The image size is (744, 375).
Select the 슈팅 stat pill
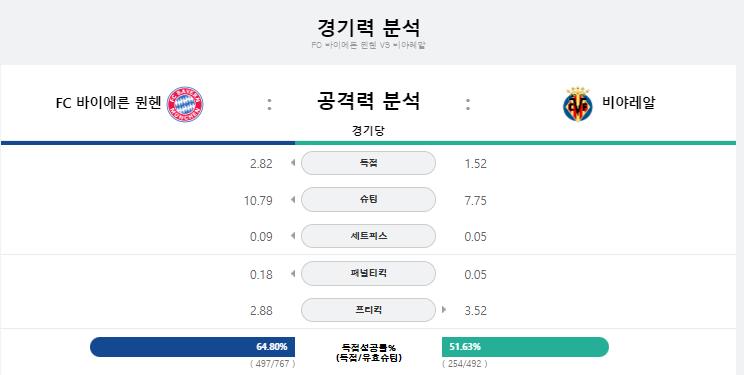368,200
